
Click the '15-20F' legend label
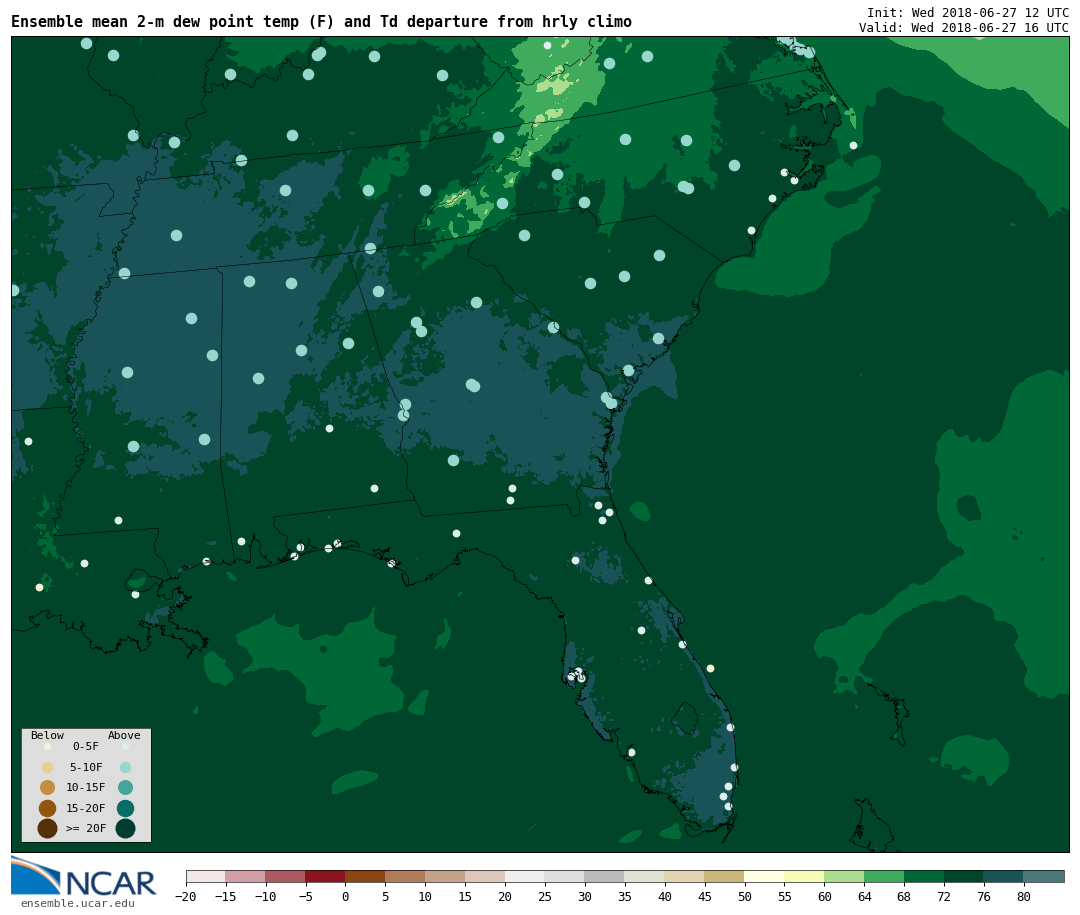pyautogui.click(x=86, y=808)
